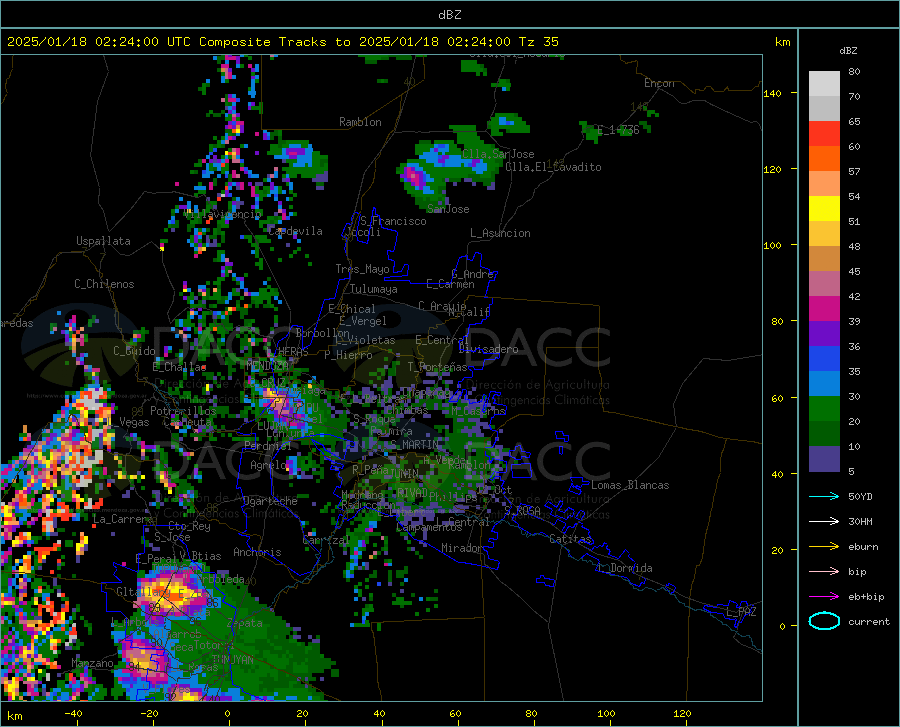Click the 'Potrerillos' place label
Screen dimensions: 900x727
183,411
